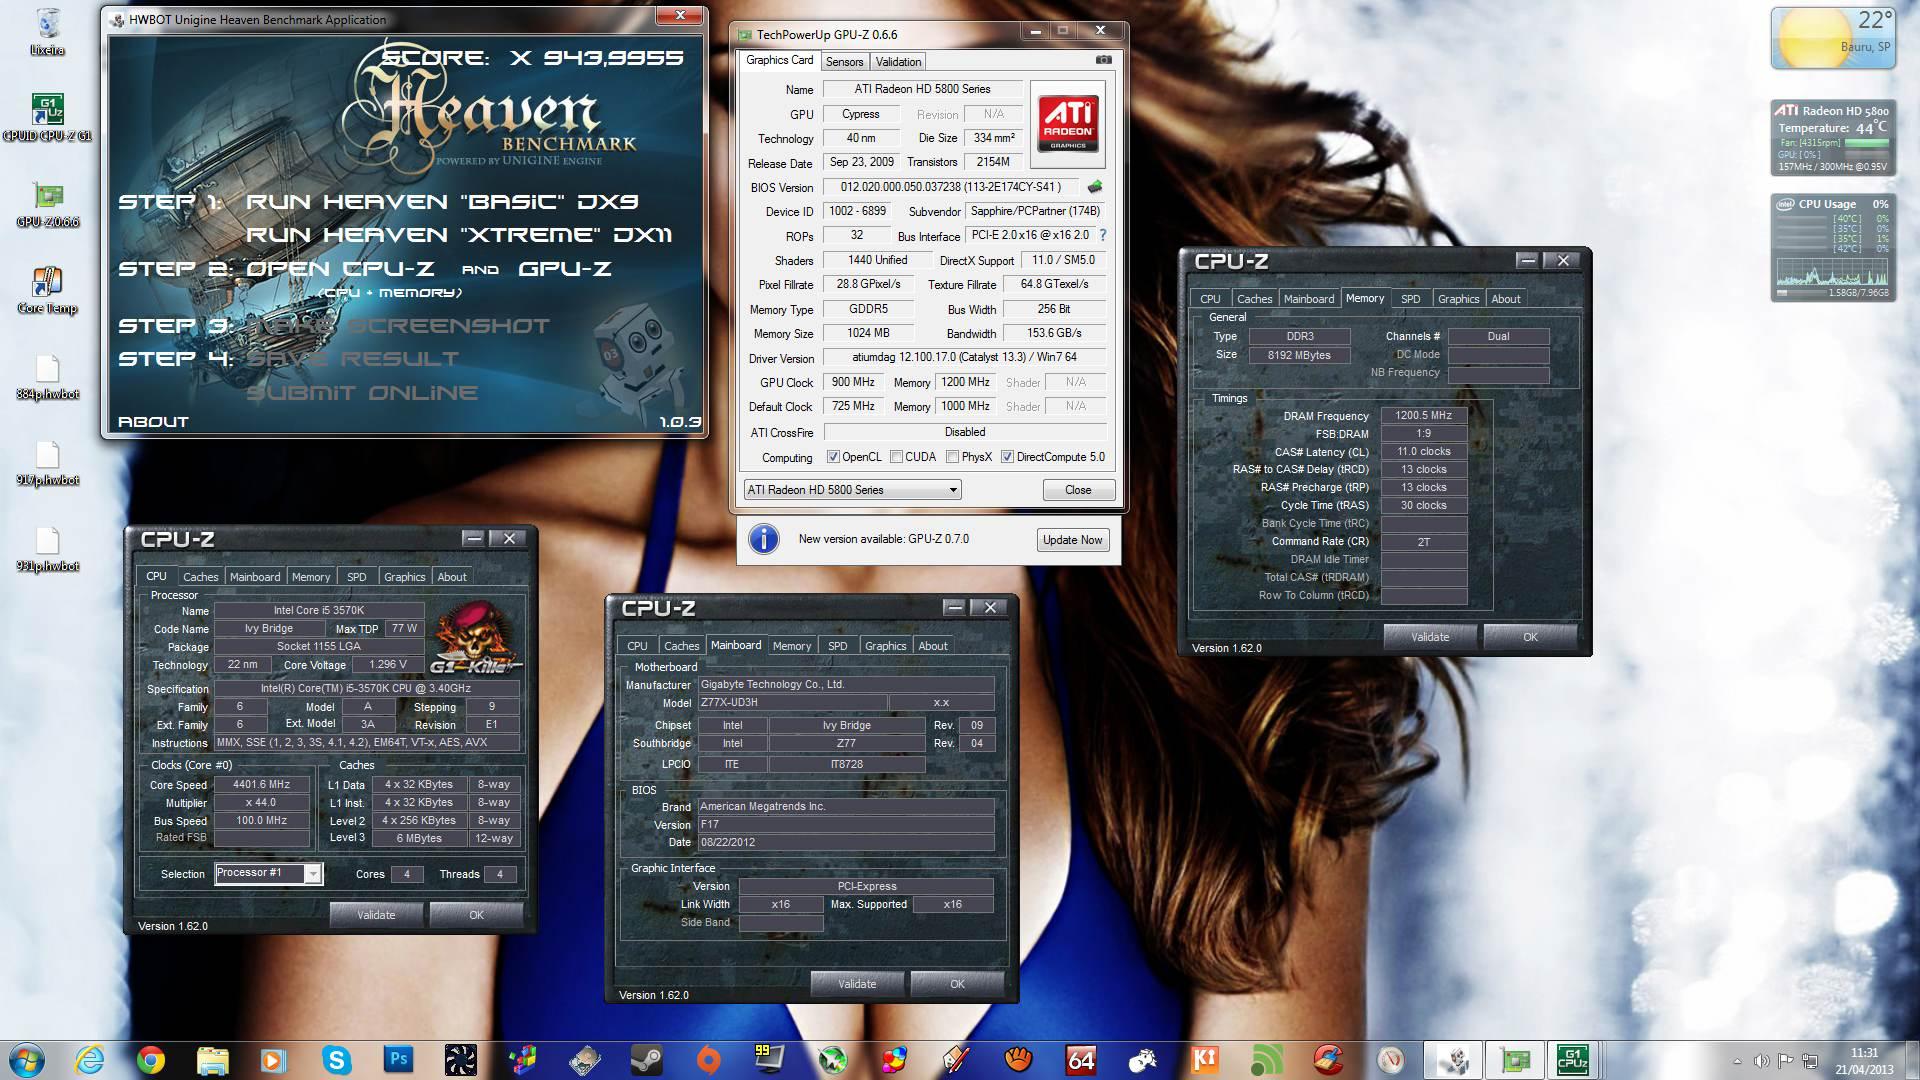Launch the Core Temp desktop shortcut
This screenshot has height=1080, width=1920.
tap(47, 290)
